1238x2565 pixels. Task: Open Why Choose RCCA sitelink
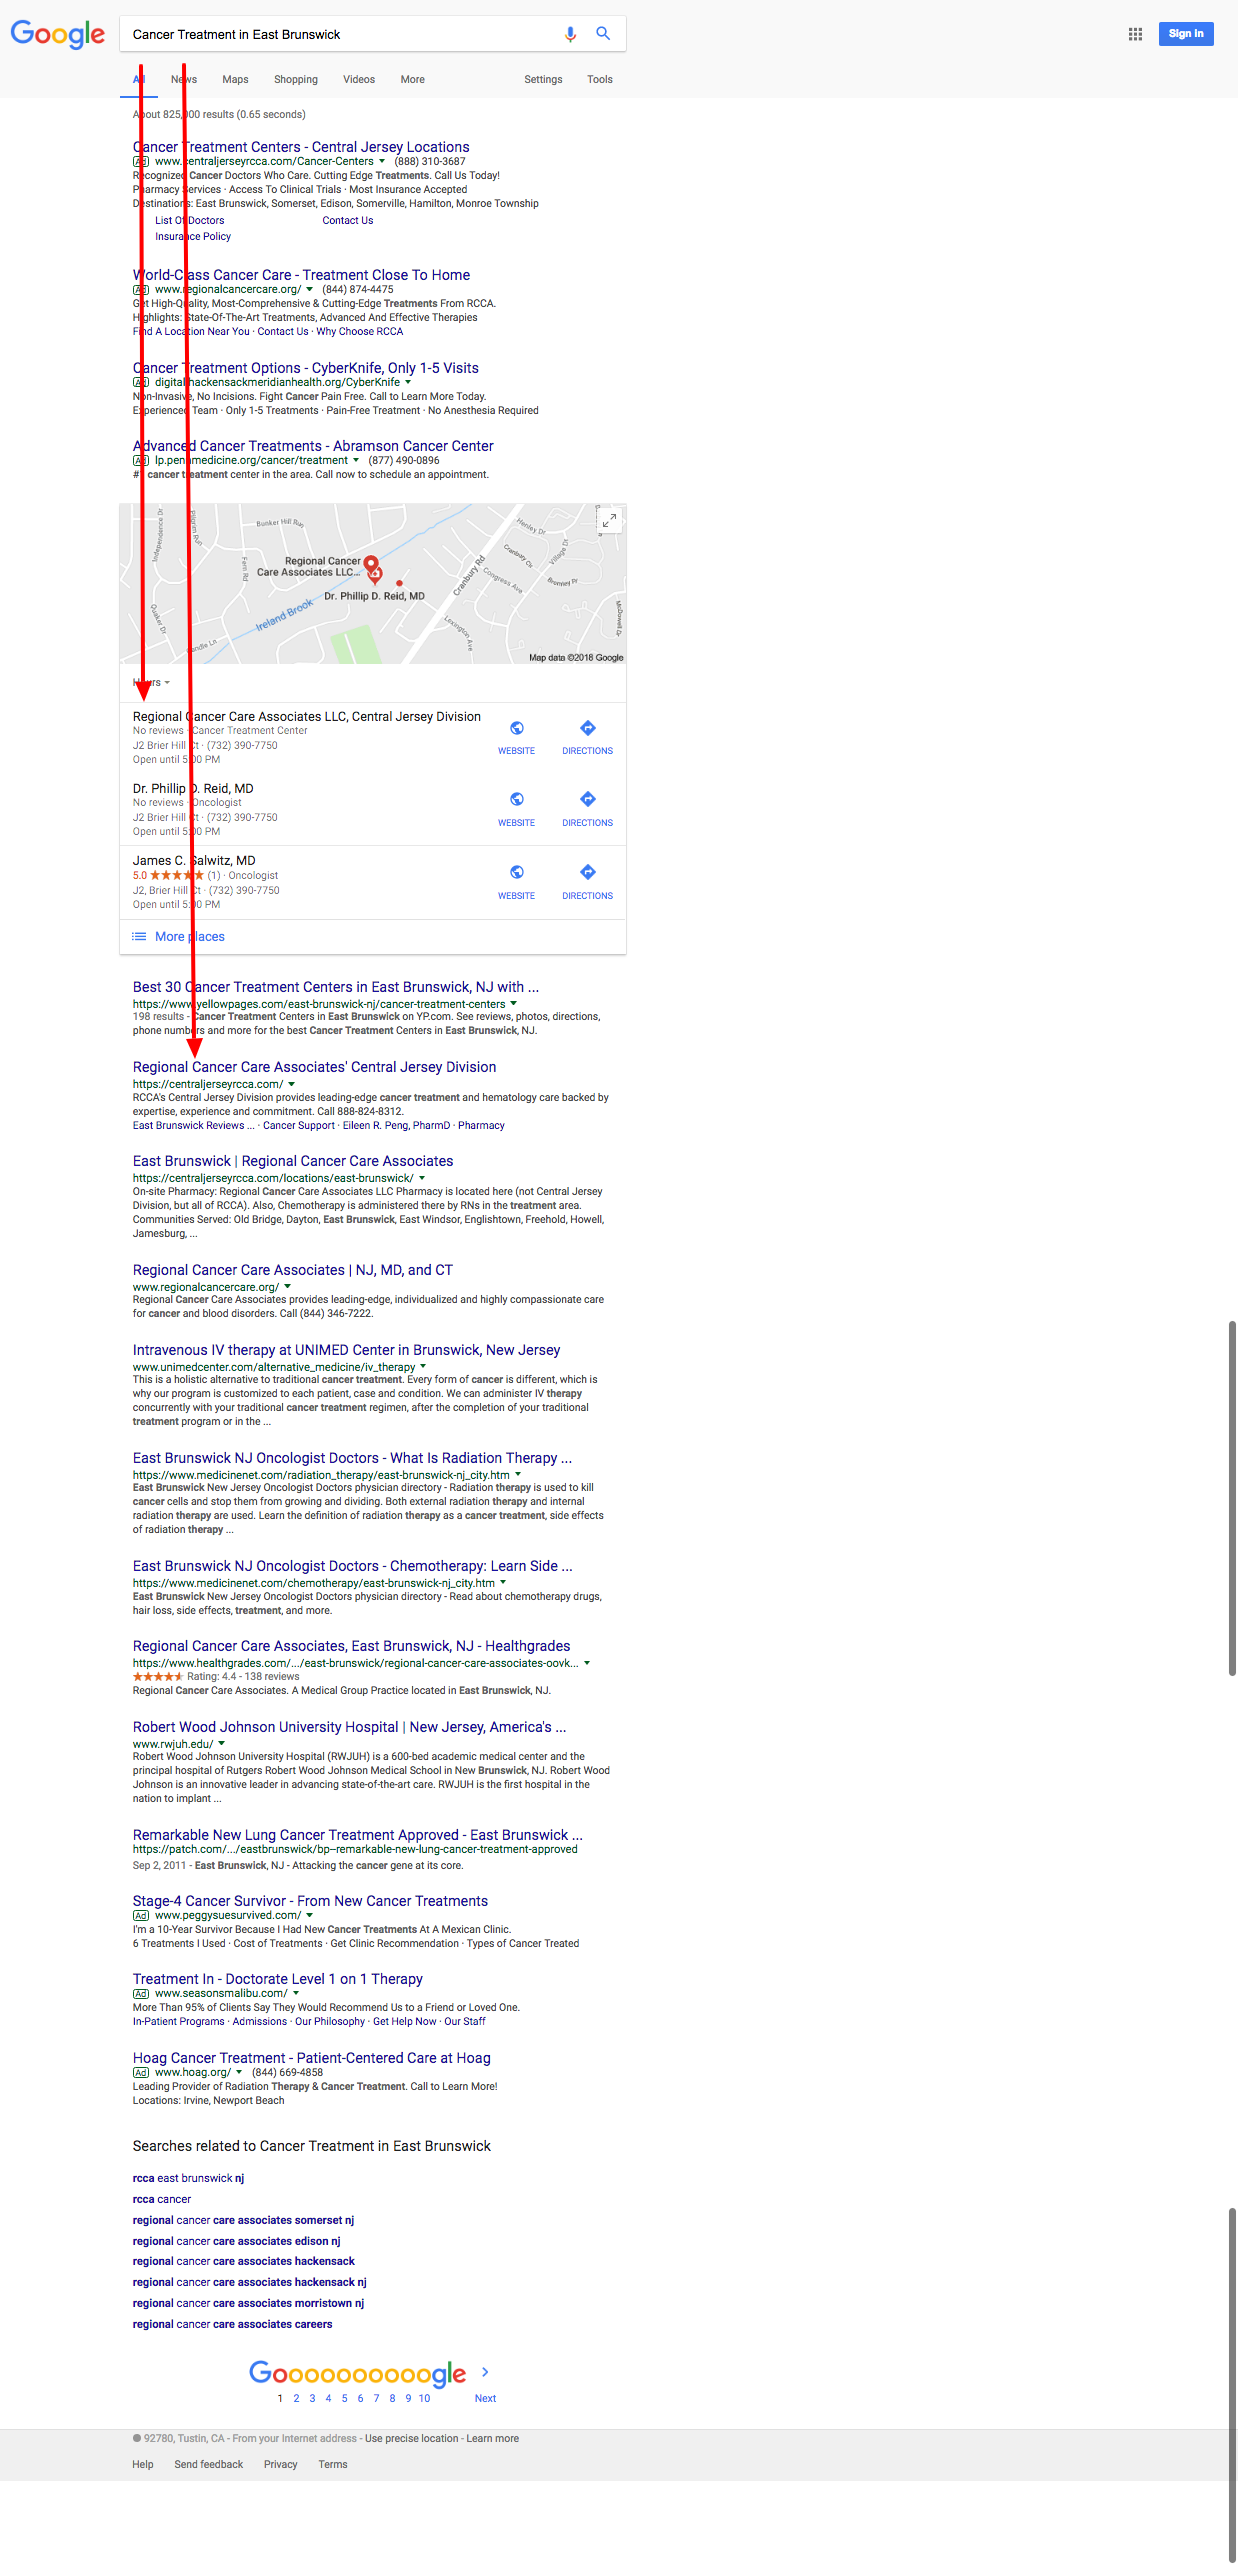(x=360, y=332)
